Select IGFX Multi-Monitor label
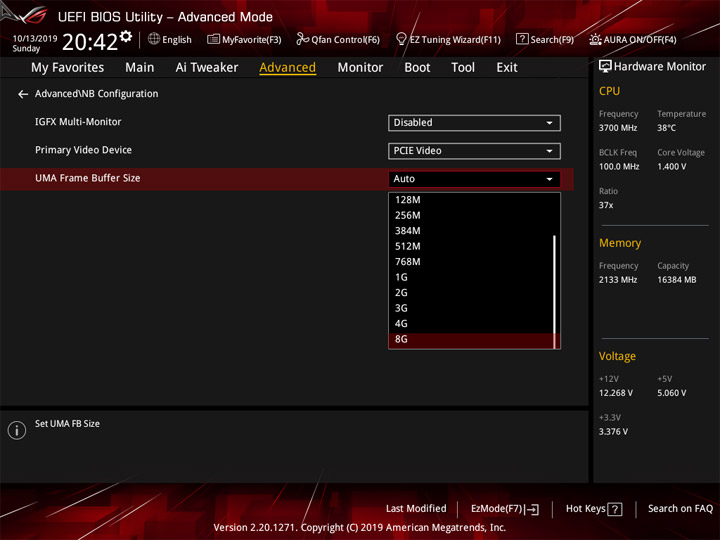Screen dimensions: 720x540 78,122
